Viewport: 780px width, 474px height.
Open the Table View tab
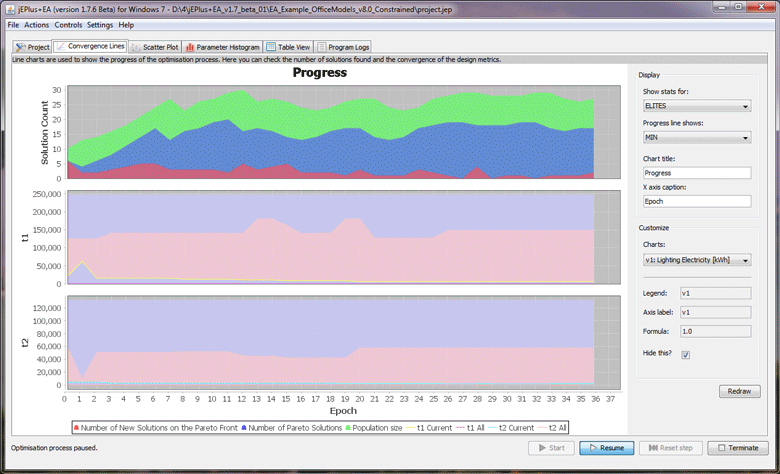[x=289, y=47]
